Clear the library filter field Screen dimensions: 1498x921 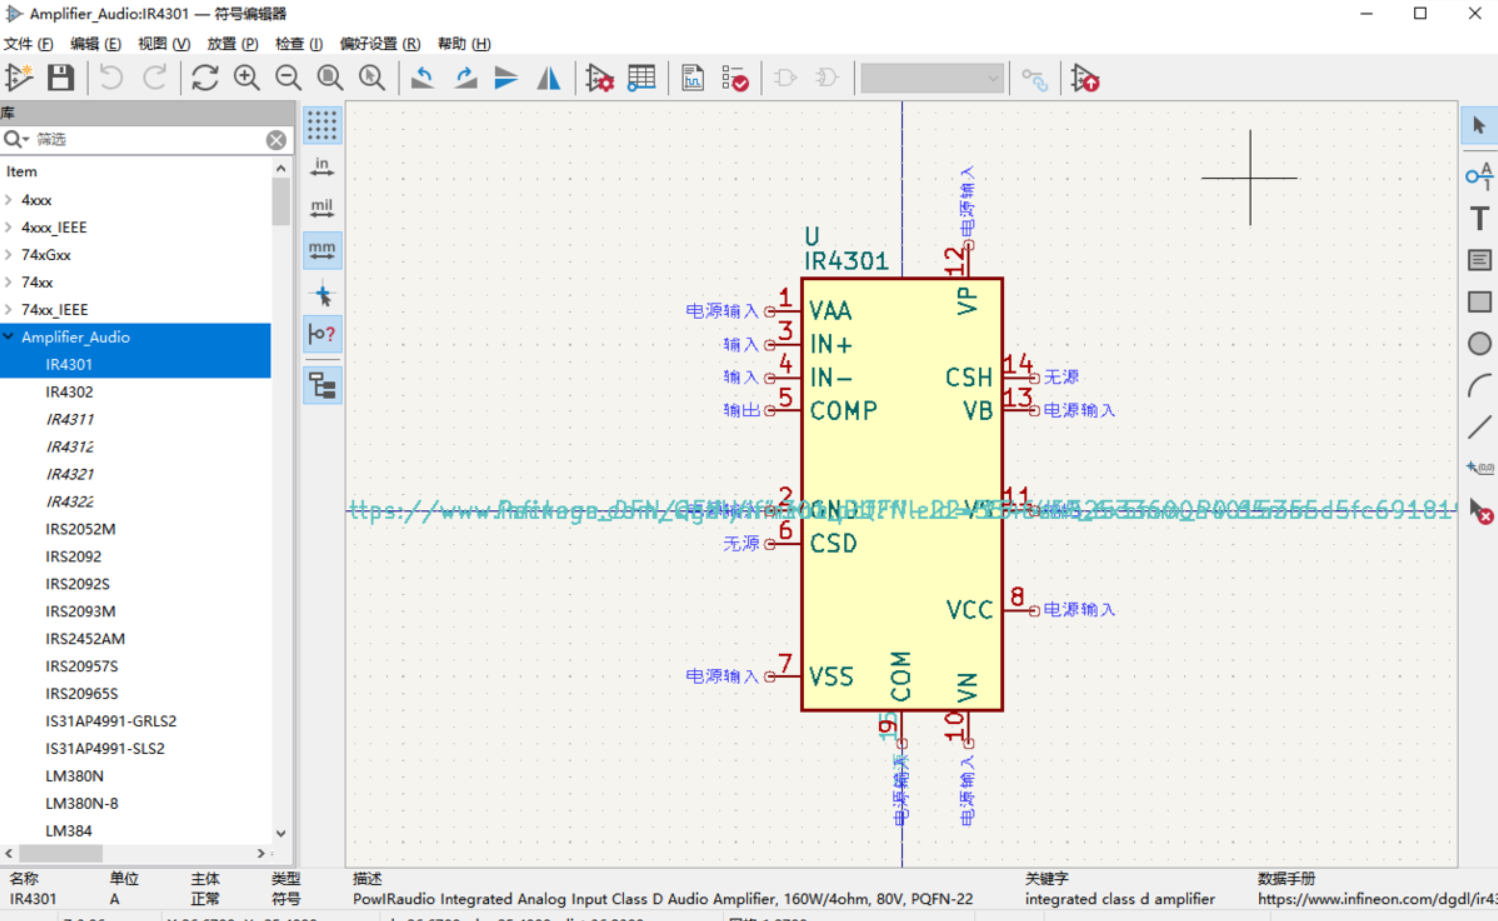click(x=277, y=140)
